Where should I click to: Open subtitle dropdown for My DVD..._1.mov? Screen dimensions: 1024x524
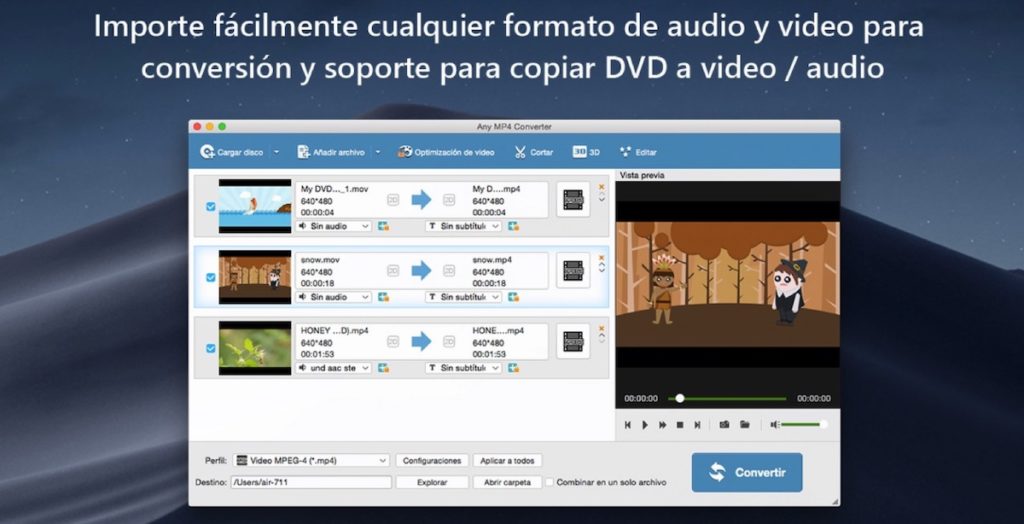point(464,226)
